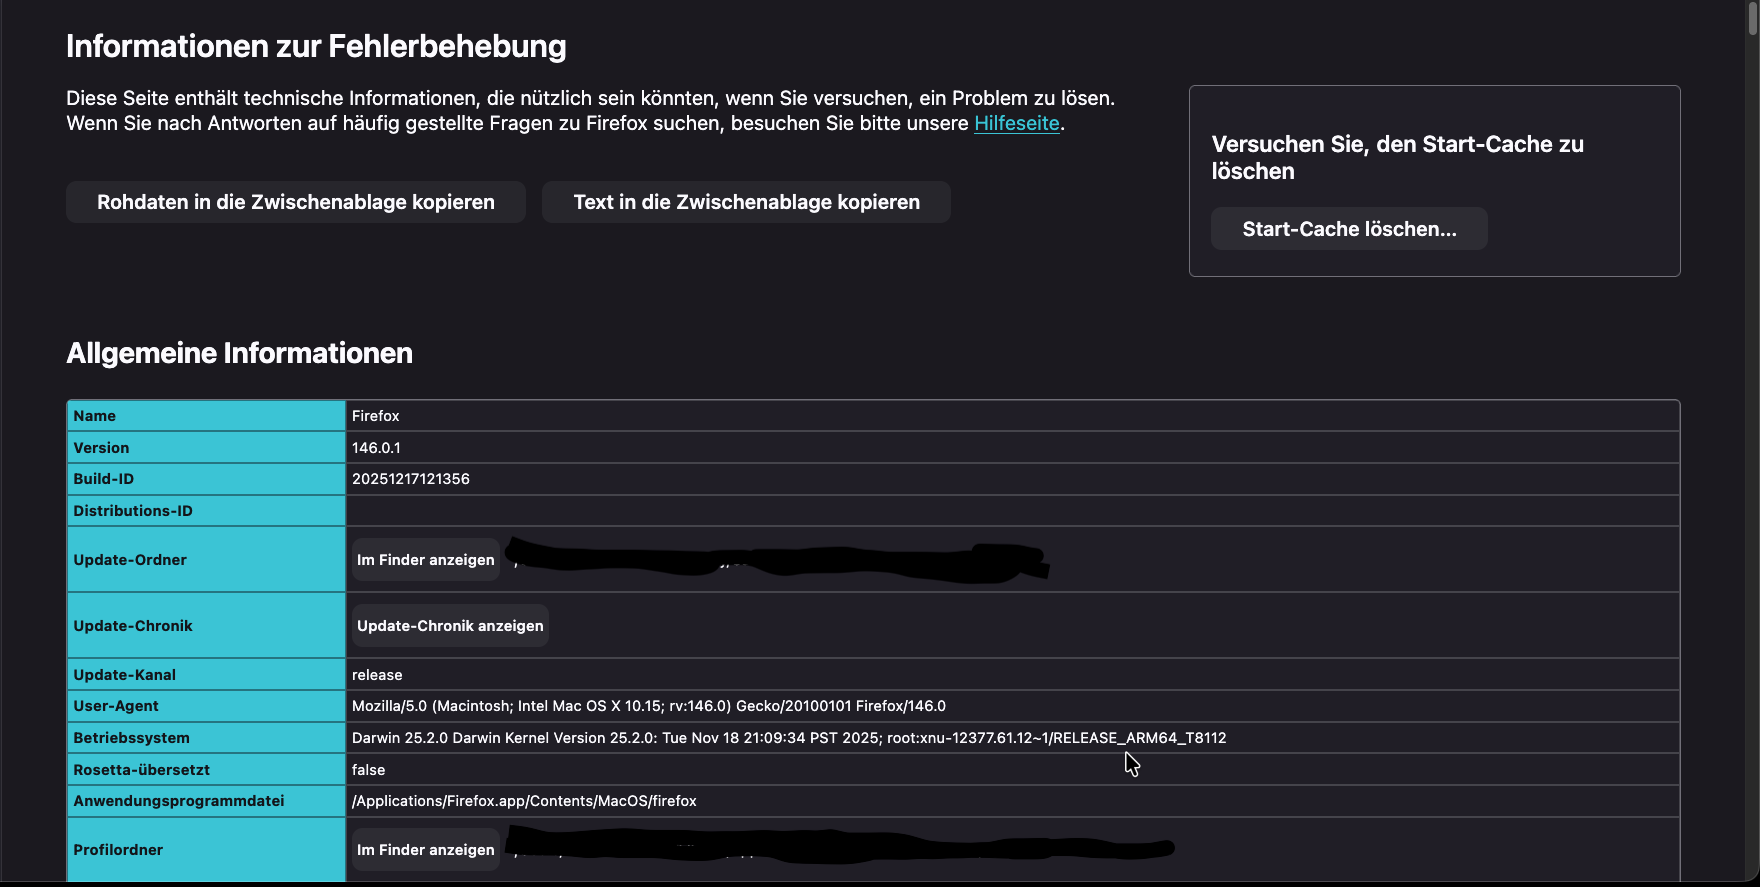Click Im Finder anzeigen for Update-Ordner

pos(426,560)
